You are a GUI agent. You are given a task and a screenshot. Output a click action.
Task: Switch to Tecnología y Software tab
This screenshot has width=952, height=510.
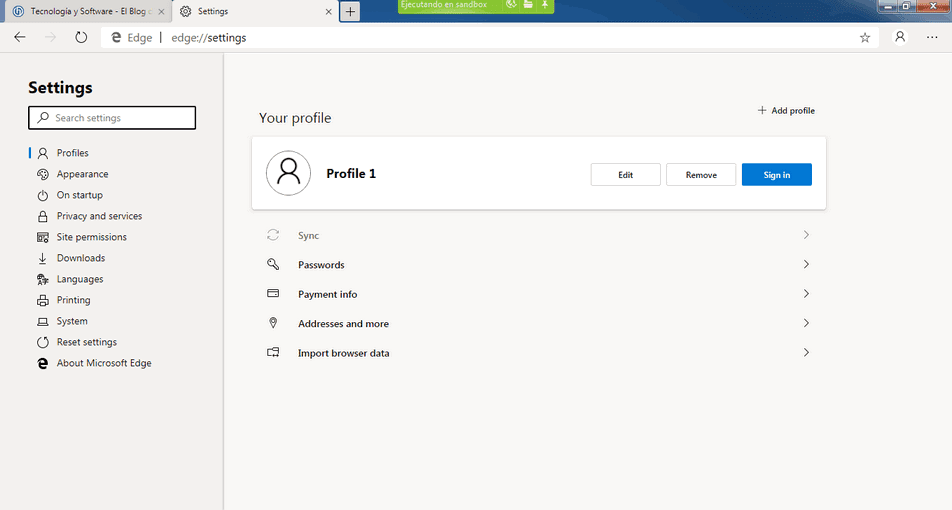[x=88, y=12]
